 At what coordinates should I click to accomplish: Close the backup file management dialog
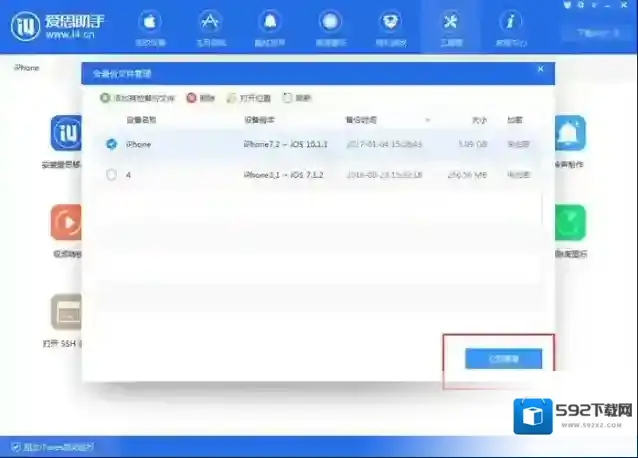coord(541,70)
